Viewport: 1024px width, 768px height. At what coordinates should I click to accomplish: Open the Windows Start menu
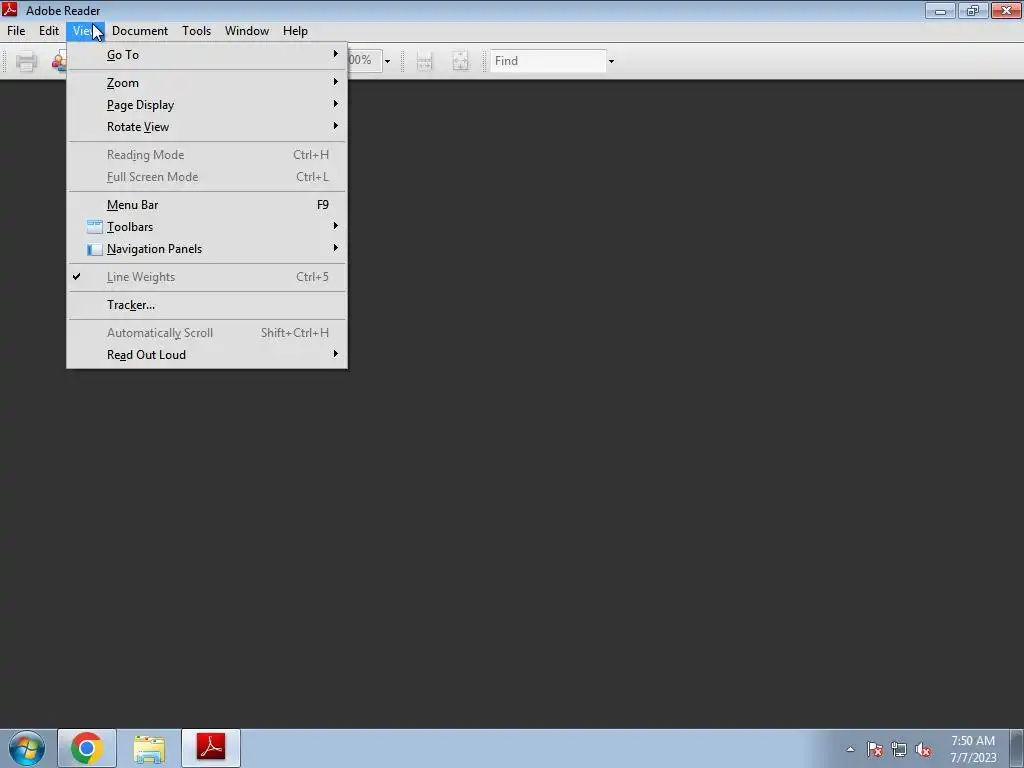click(x=27, y=748)
